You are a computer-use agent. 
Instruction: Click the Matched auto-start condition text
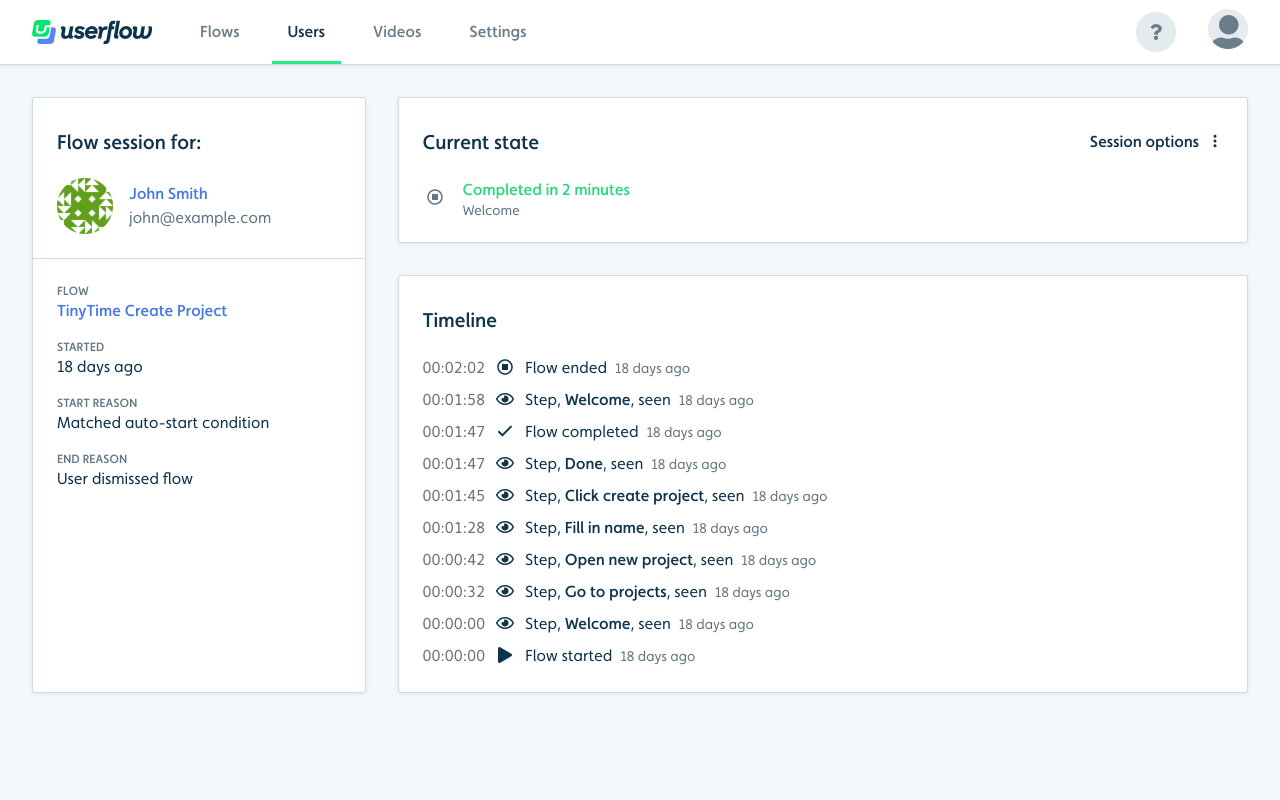163,422
